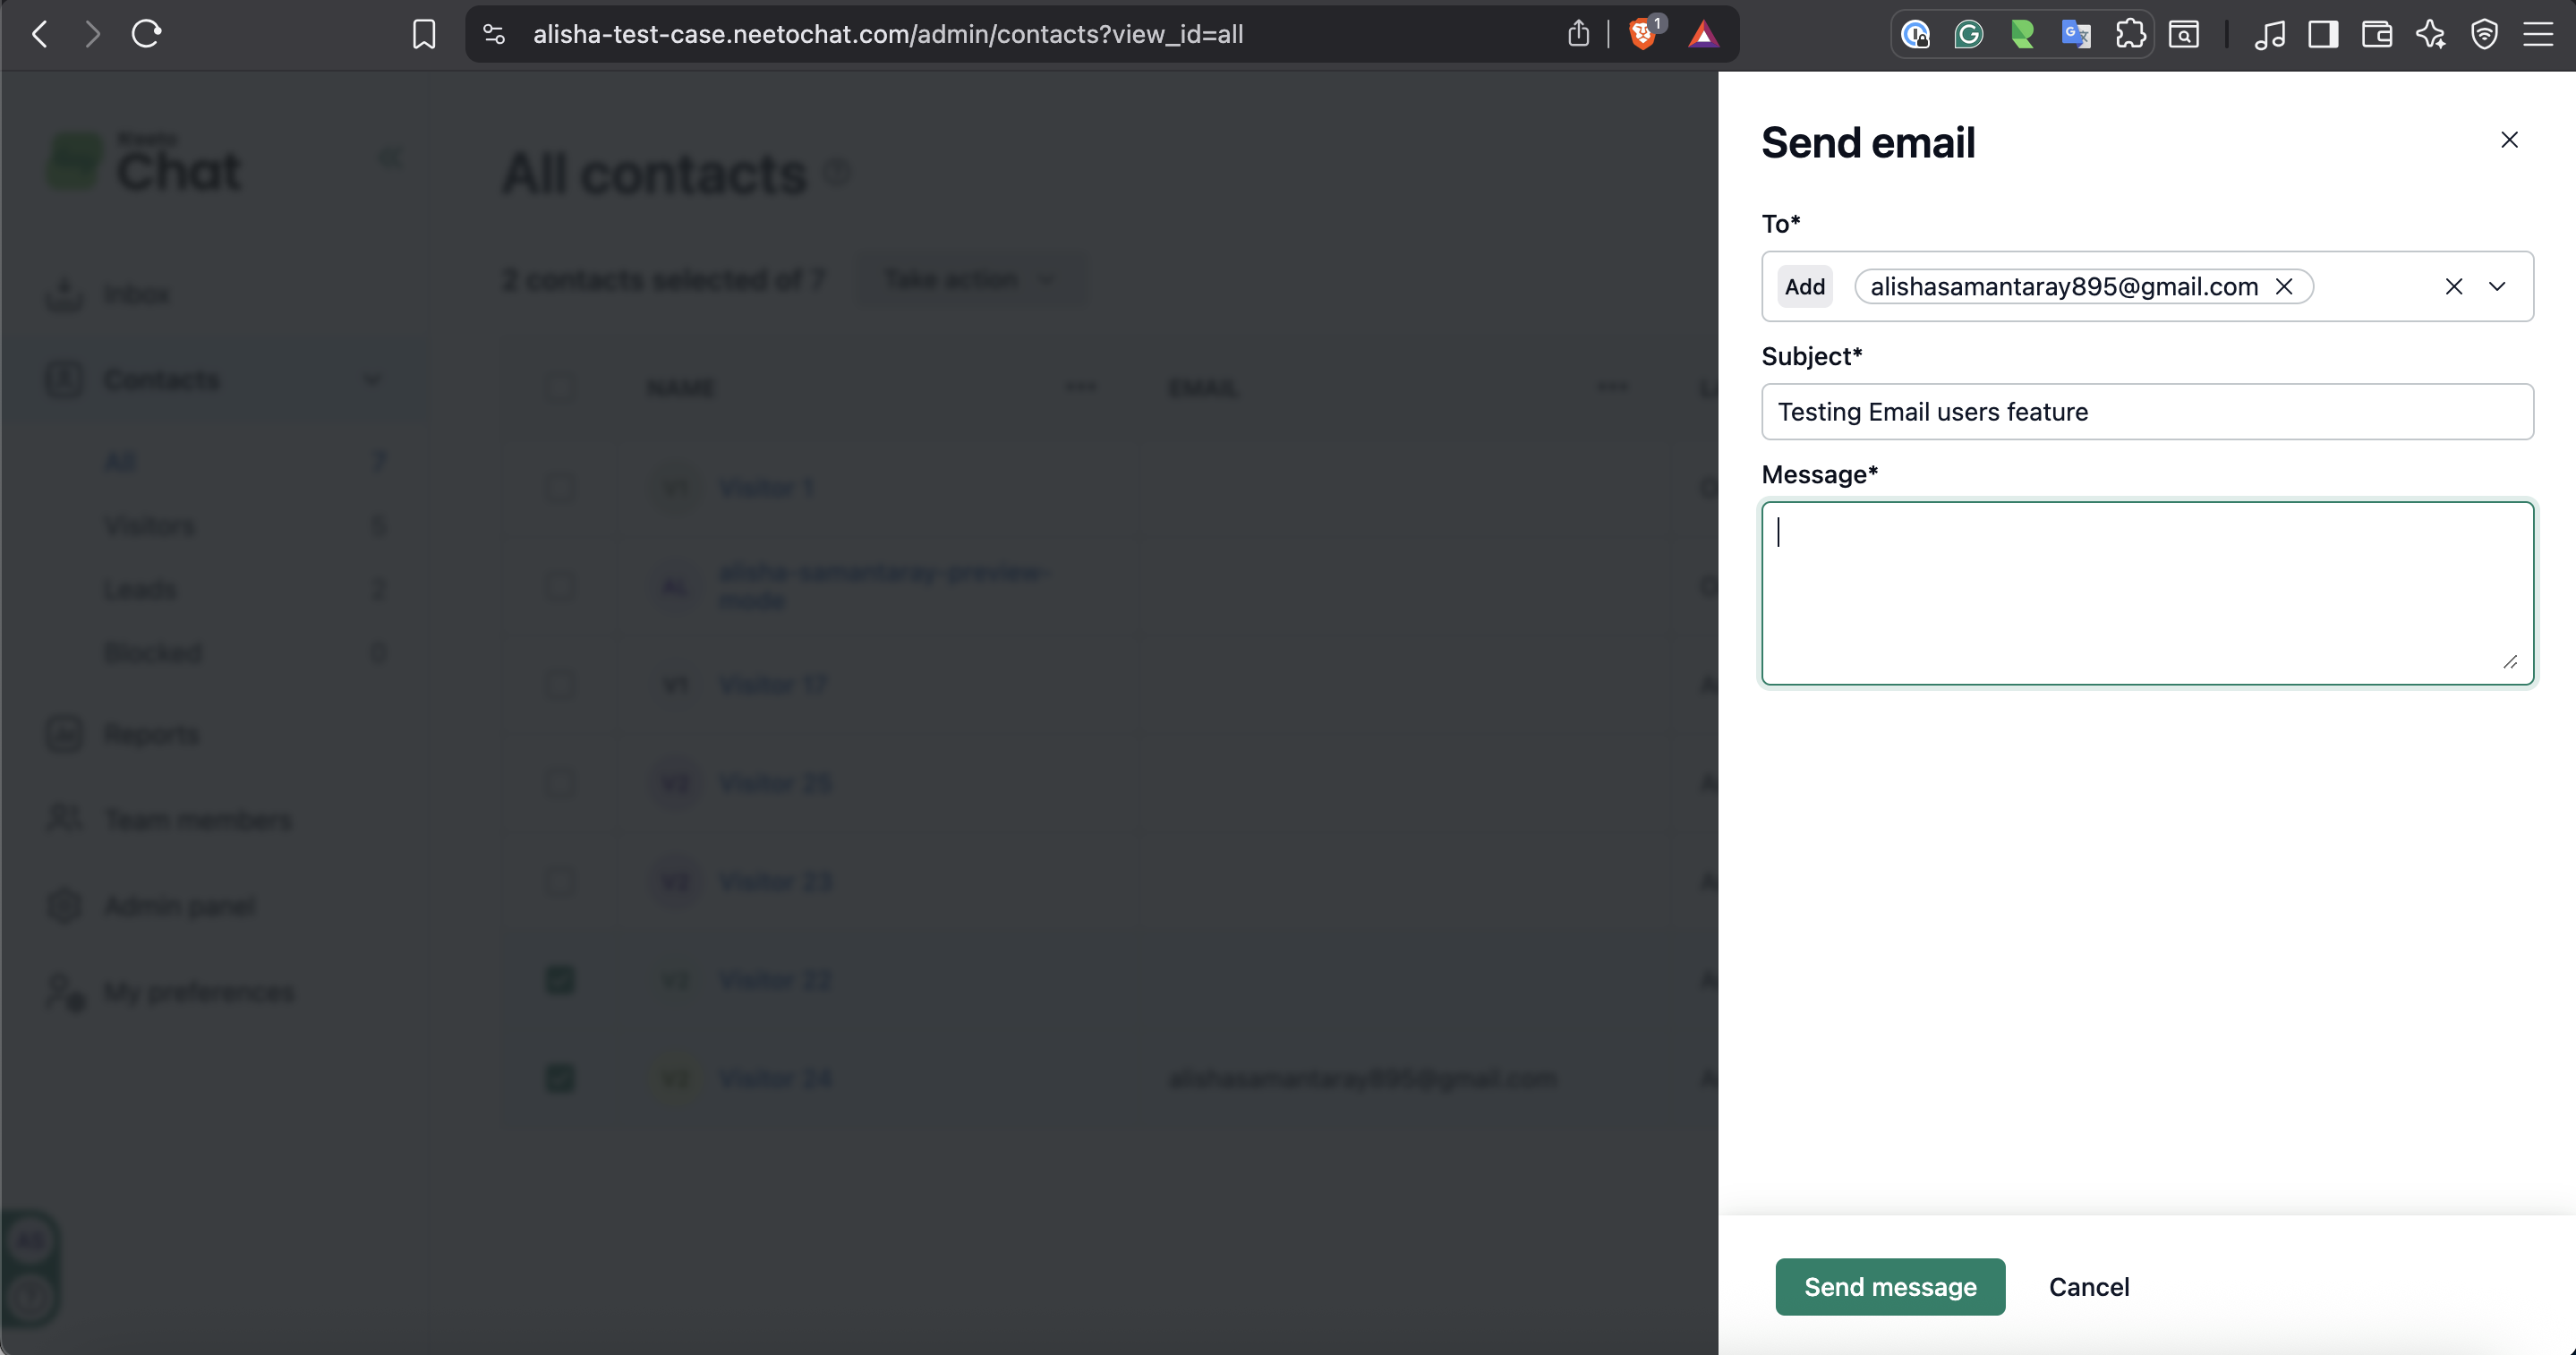The width and height of the screenshot is (2576, 1355).
Task: Click the Message resize handle
Action: point(2510,662)
